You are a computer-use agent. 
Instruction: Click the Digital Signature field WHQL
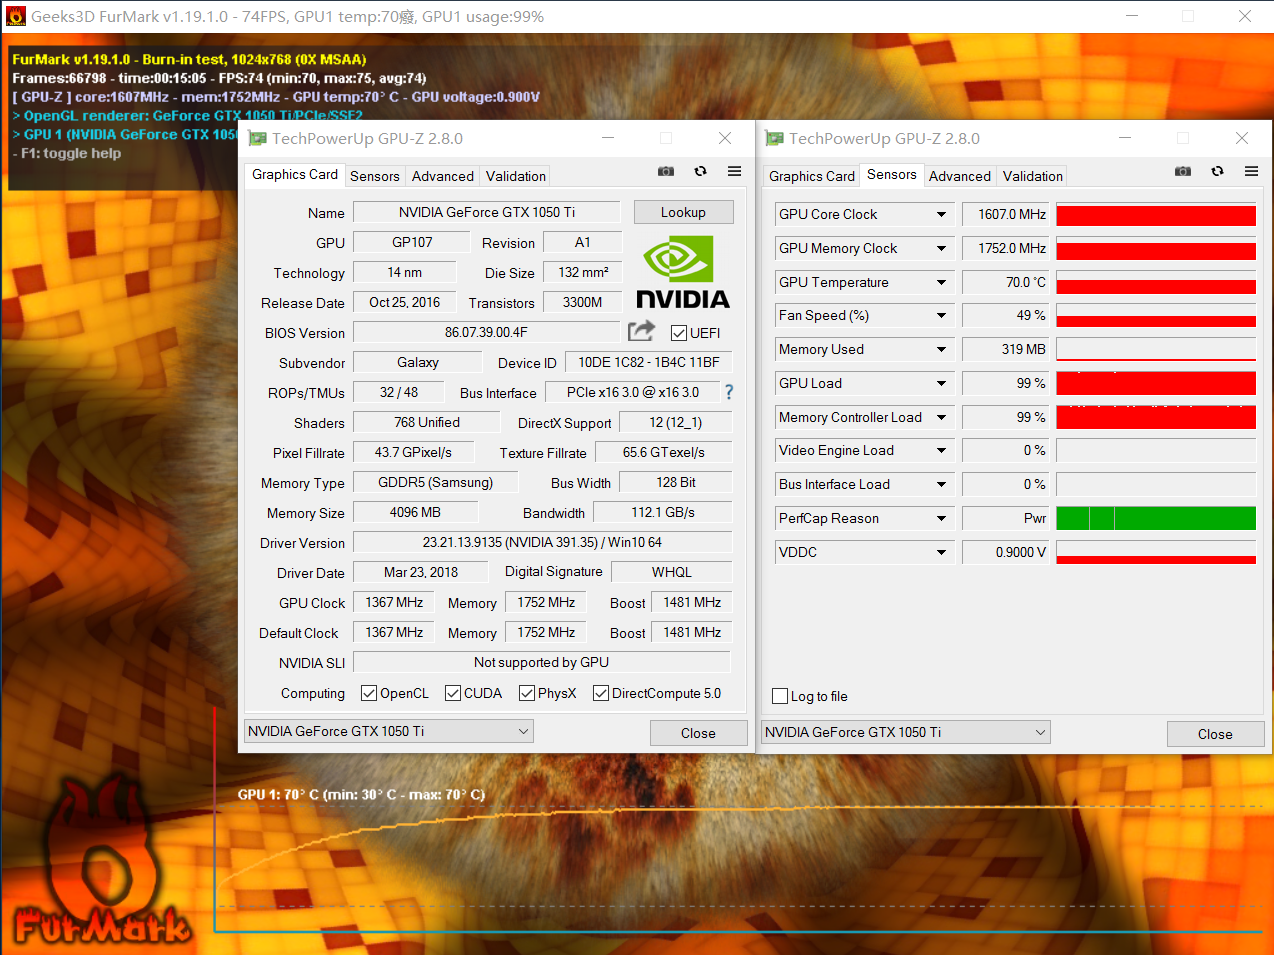coord(672,572)
